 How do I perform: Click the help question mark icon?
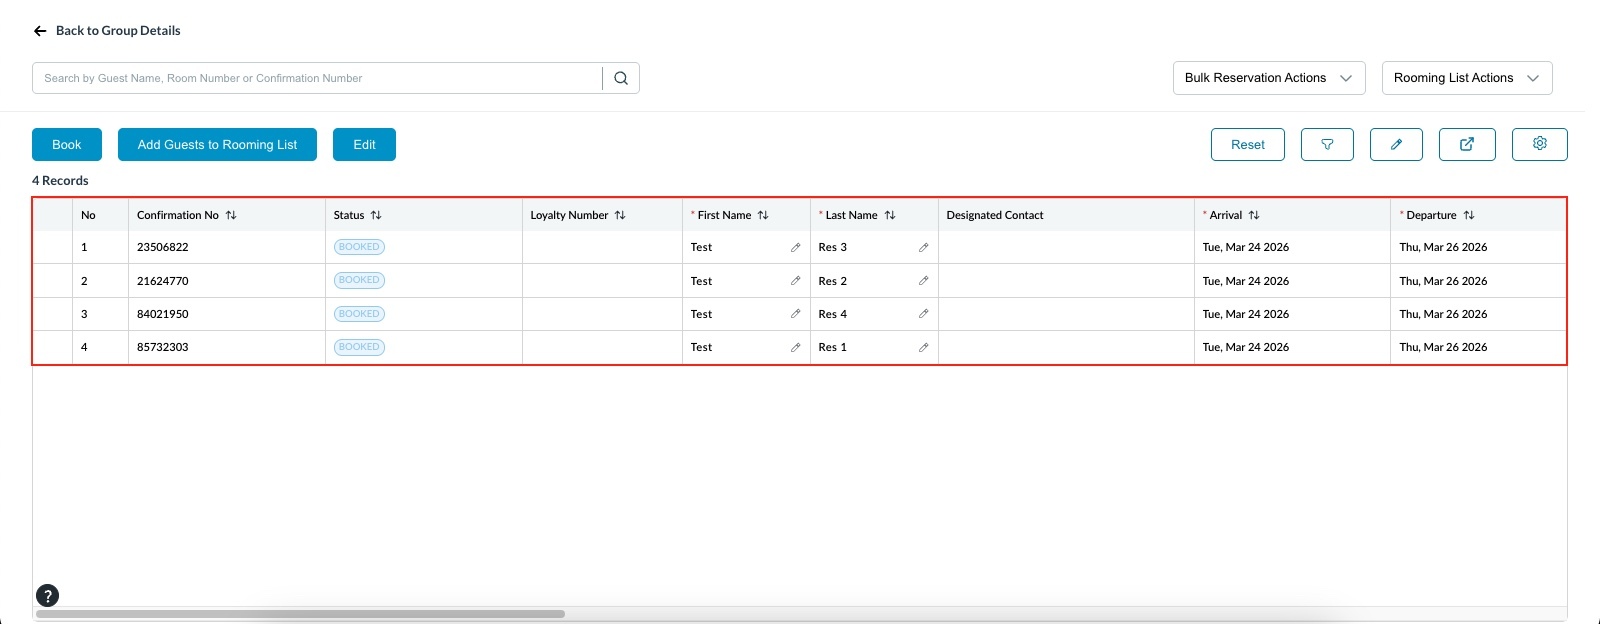click(x=47, y=596)
